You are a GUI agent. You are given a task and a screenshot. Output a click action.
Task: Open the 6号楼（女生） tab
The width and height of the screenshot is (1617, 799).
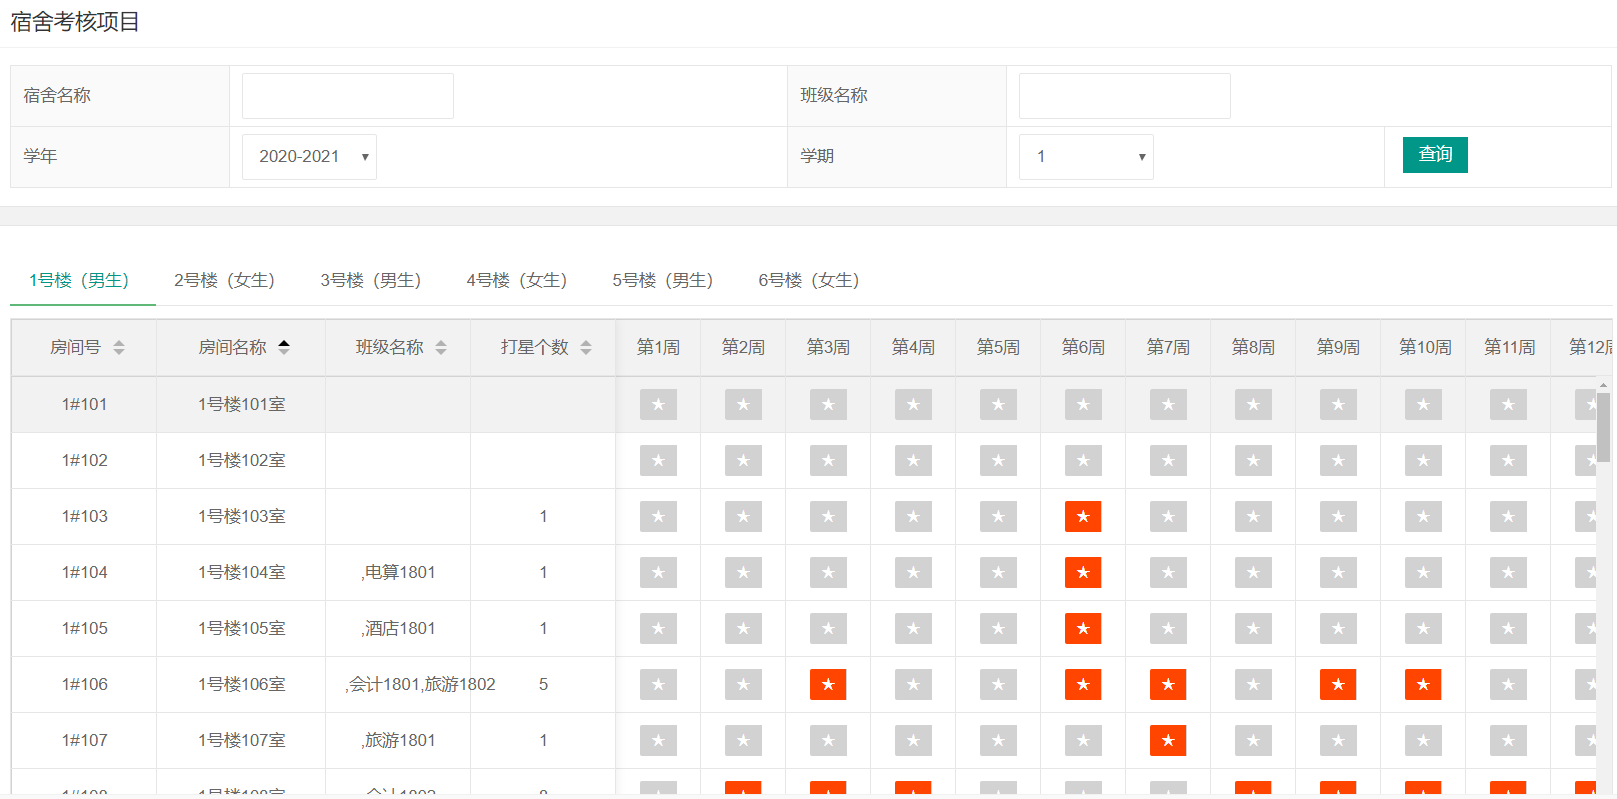click(808, 280)
